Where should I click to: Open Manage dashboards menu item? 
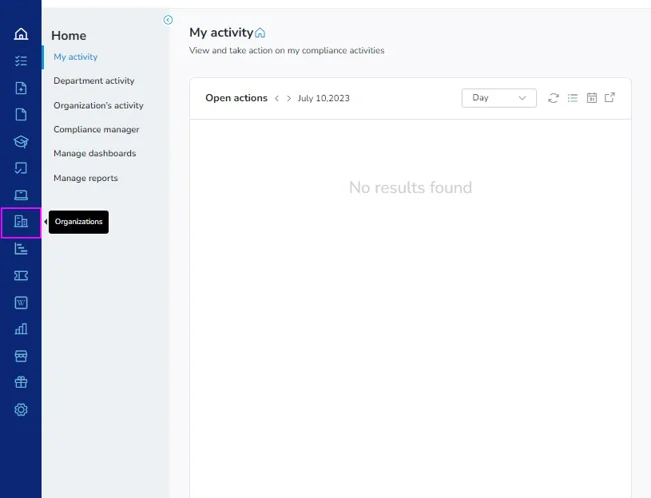[x=95, y=154]
